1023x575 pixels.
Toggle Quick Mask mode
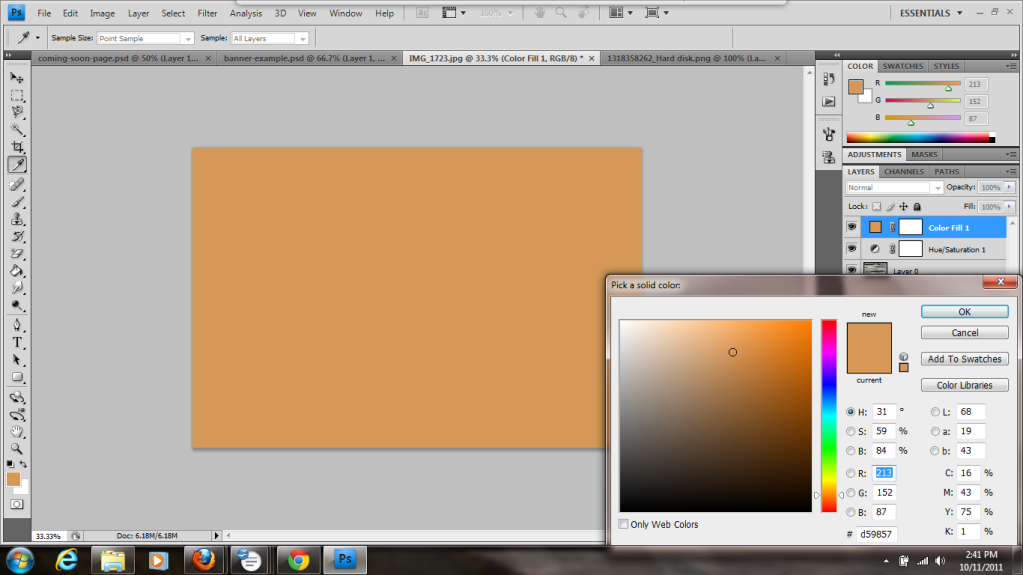tap(17, 505)
